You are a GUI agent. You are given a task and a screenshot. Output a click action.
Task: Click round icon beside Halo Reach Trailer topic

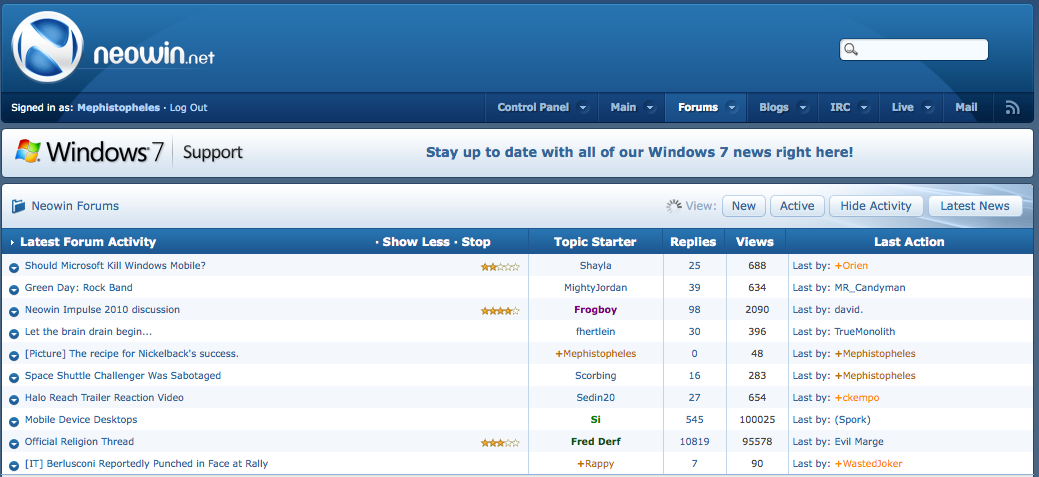point(14,399)
